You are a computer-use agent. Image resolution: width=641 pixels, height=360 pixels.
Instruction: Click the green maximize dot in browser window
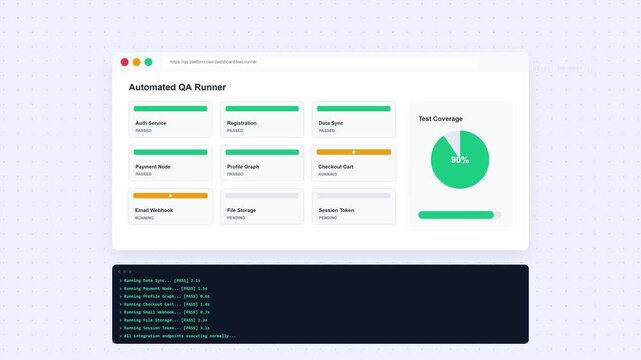(x=148, y=62)
